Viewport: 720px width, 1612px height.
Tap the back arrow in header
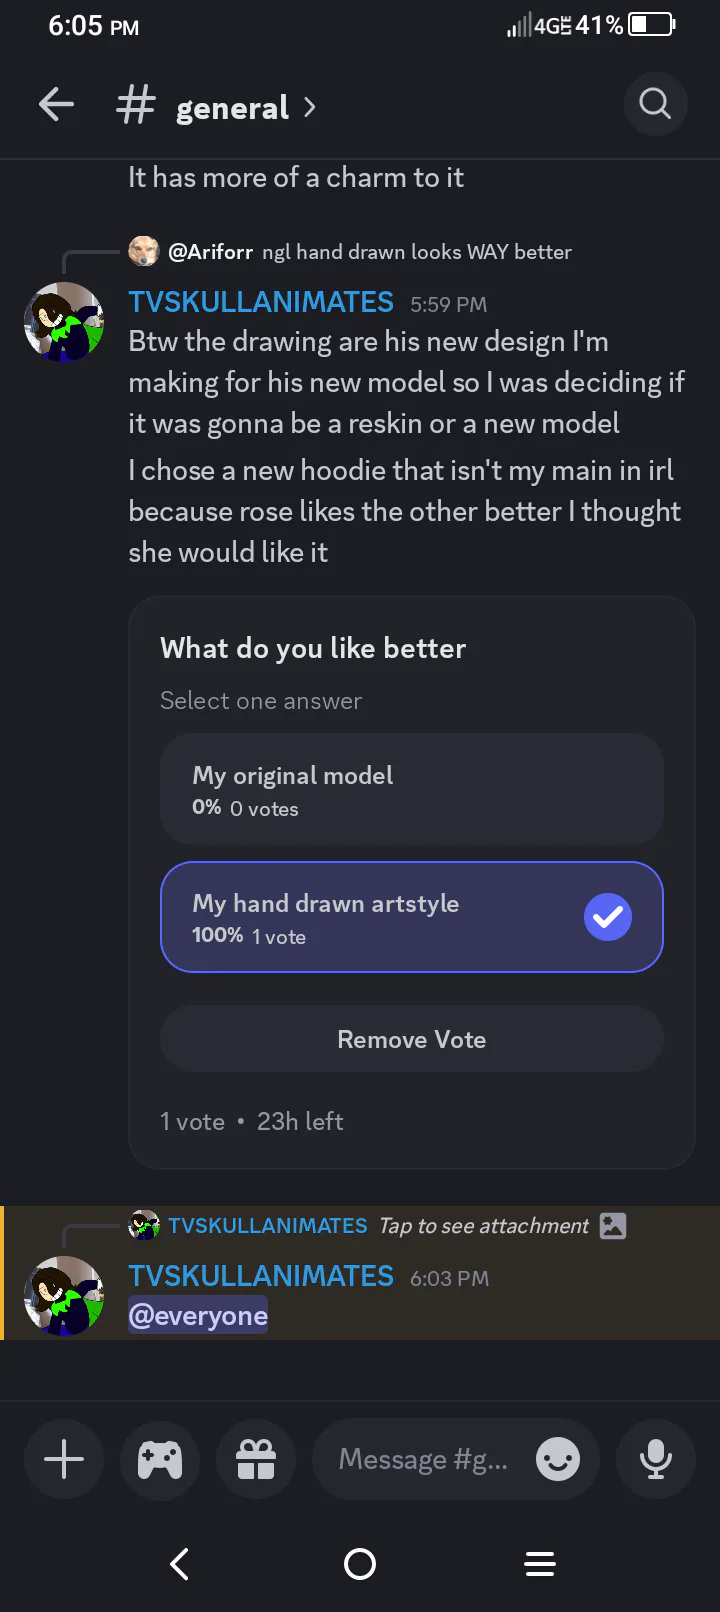[56, 105]
